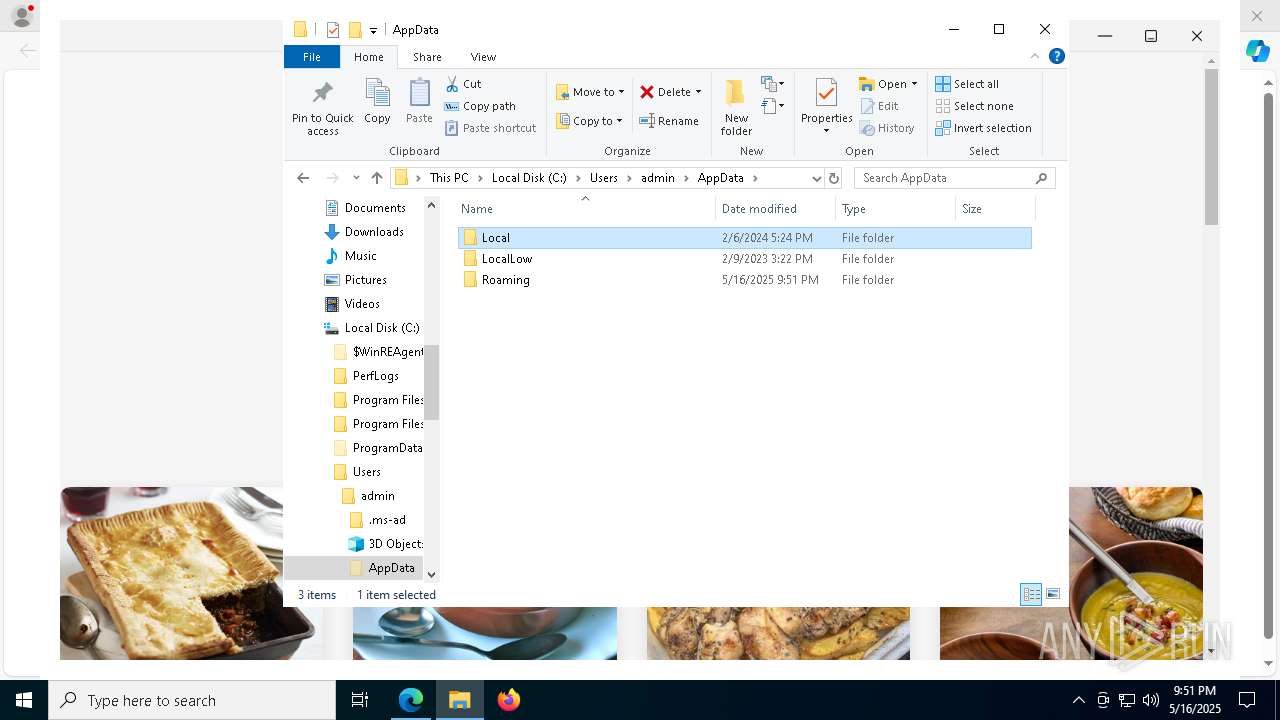Click the taskbar search box
Viewport: 1280px width, 720px height.
(x=192, y=700)
